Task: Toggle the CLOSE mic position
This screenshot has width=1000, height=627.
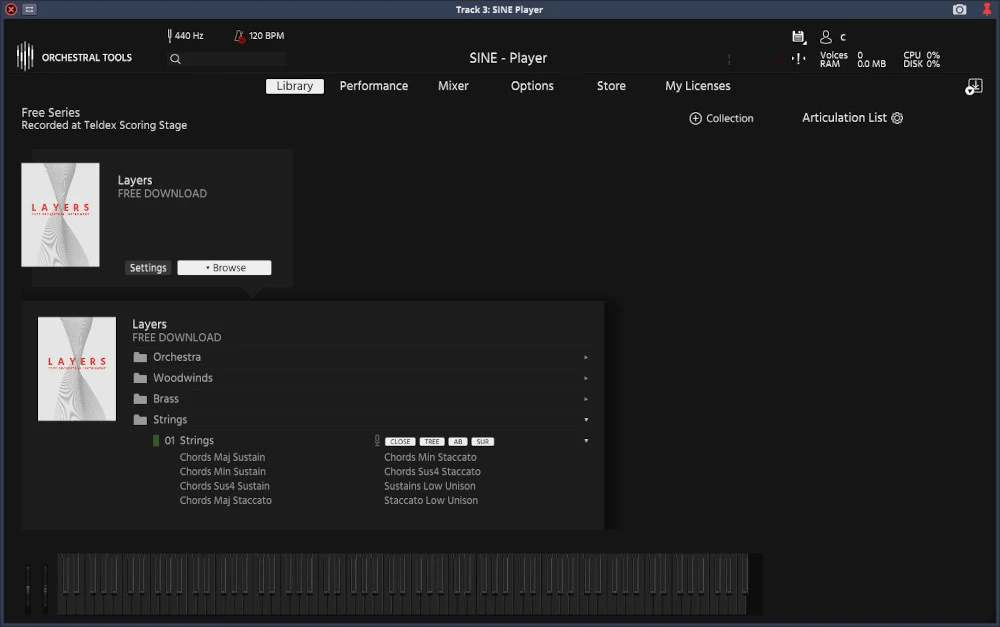Action: [400, 441]
